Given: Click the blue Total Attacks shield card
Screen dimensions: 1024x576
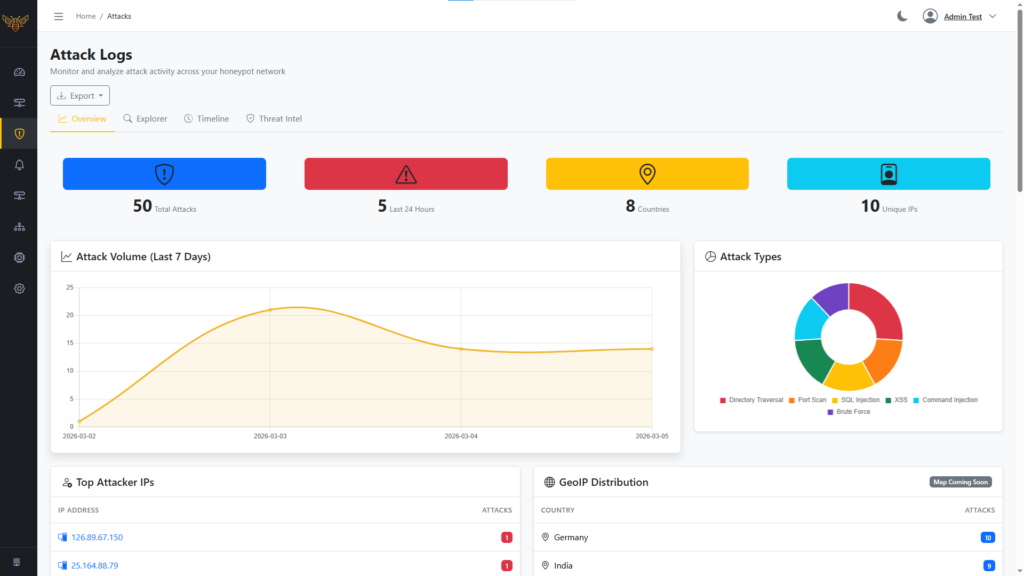Looking at the screenshot, I should pos(164,174).
